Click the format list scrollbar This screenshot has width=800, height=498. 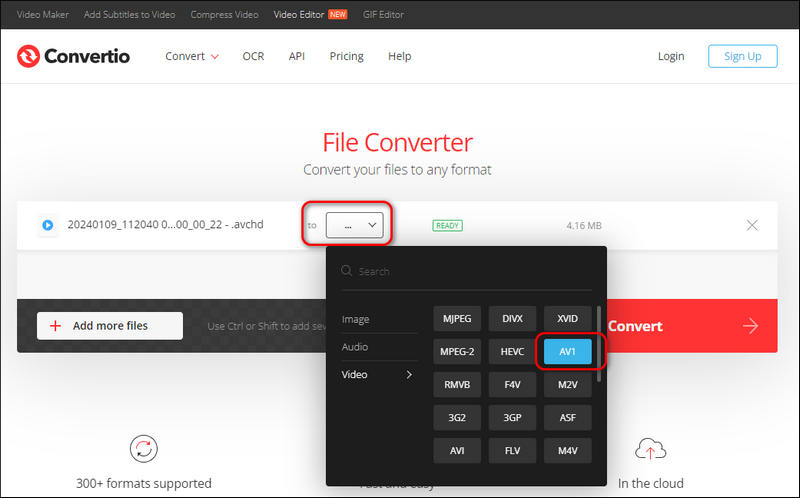599,340
